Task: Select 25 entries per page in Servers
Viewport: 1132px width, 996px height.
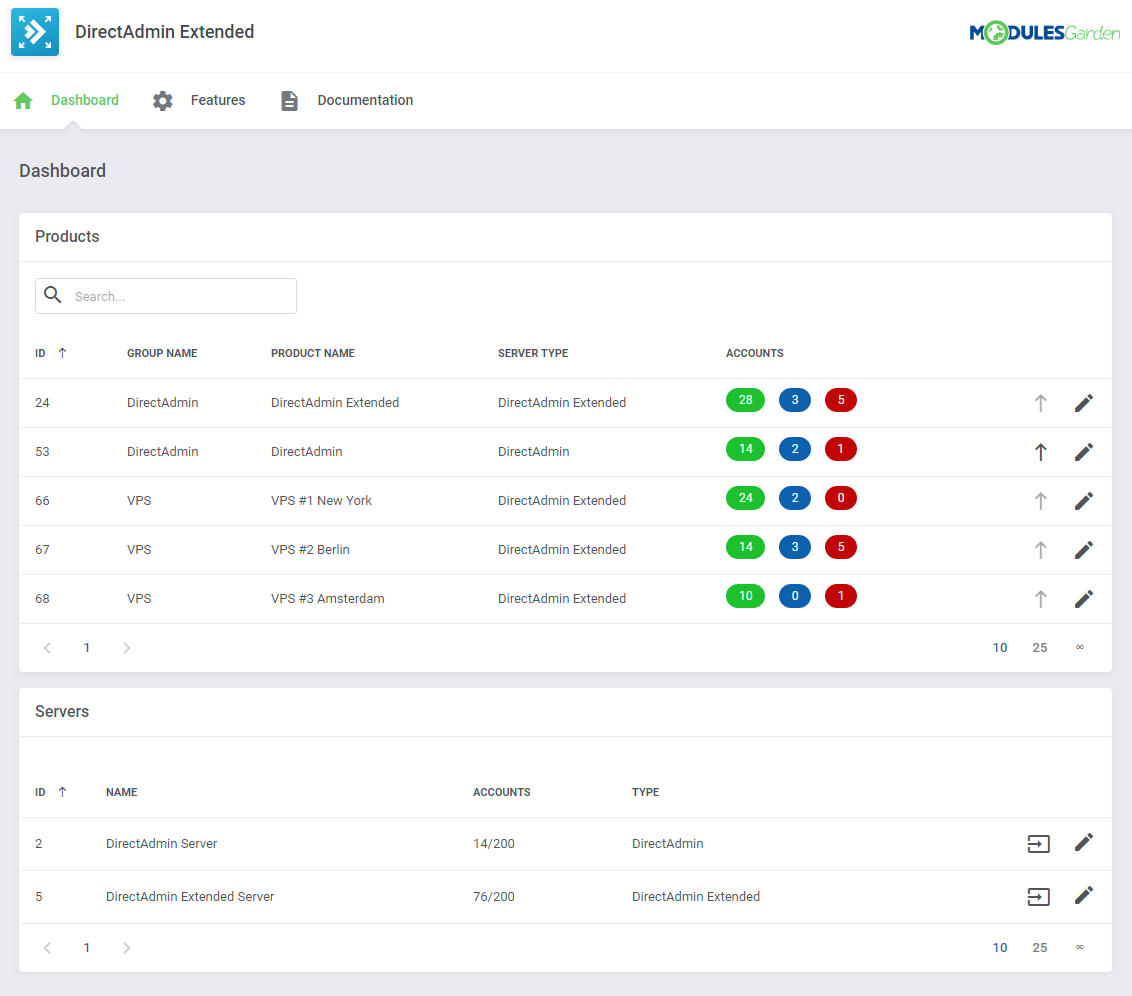Action: (x=1040, y=947)
